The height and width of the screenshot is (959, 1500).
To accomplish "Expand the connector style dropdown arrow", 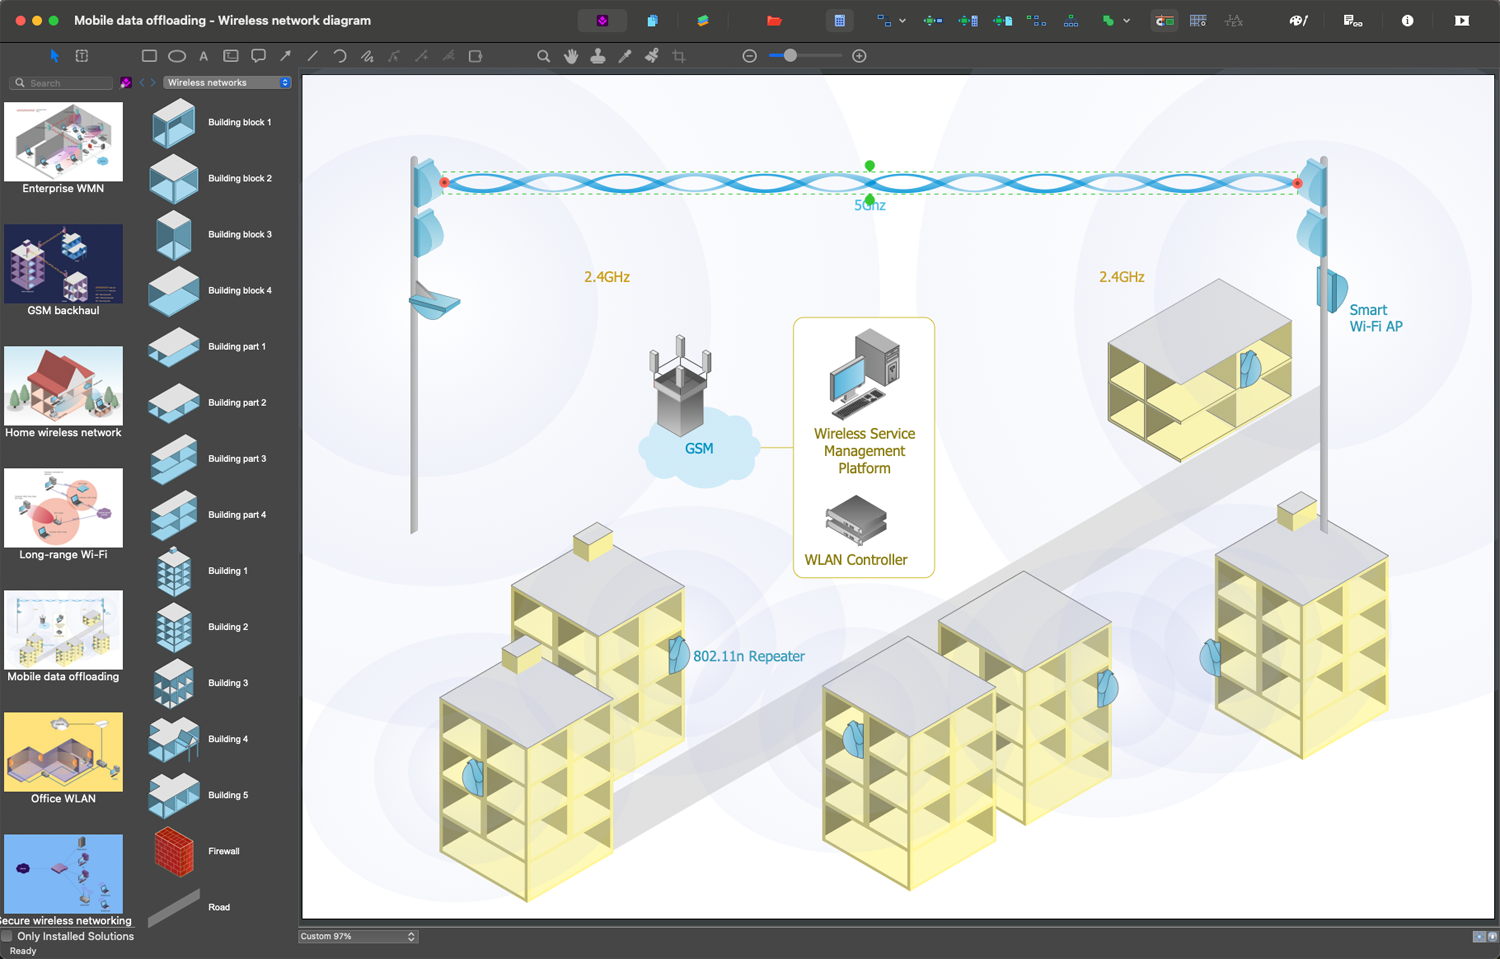I will pos(902,21).
